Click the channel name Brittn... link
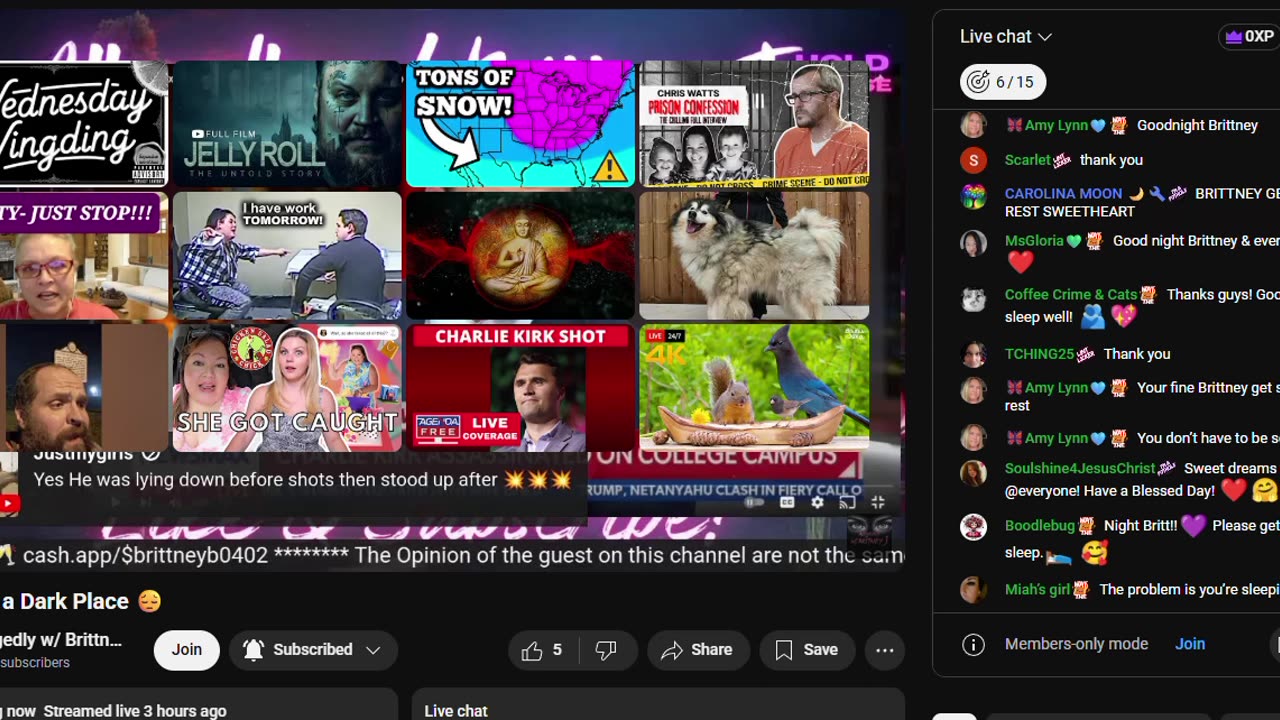The image size is (1280, 720). tap(61, 640)
